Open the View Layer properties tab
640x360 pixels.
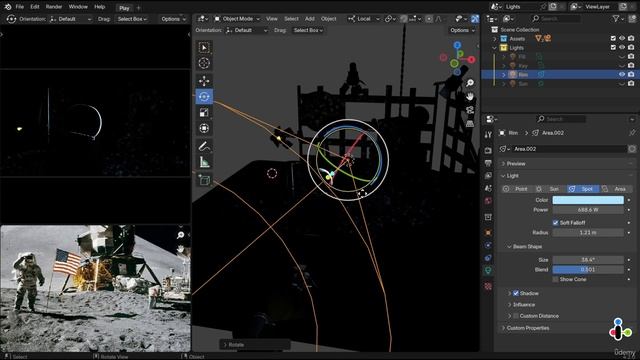pyautogui.click(x=488, y=176)
